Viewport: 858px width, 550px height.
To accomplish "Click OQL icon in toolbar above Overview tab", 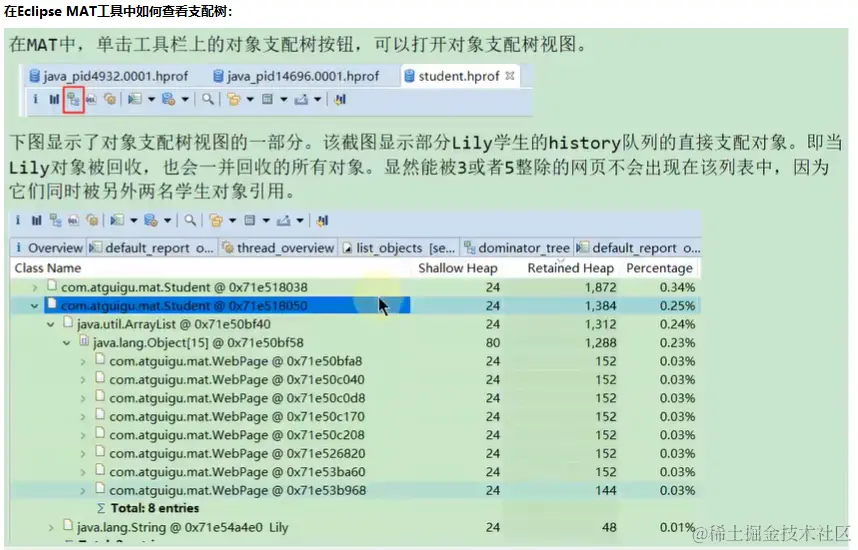I will [x=74, y=221].
